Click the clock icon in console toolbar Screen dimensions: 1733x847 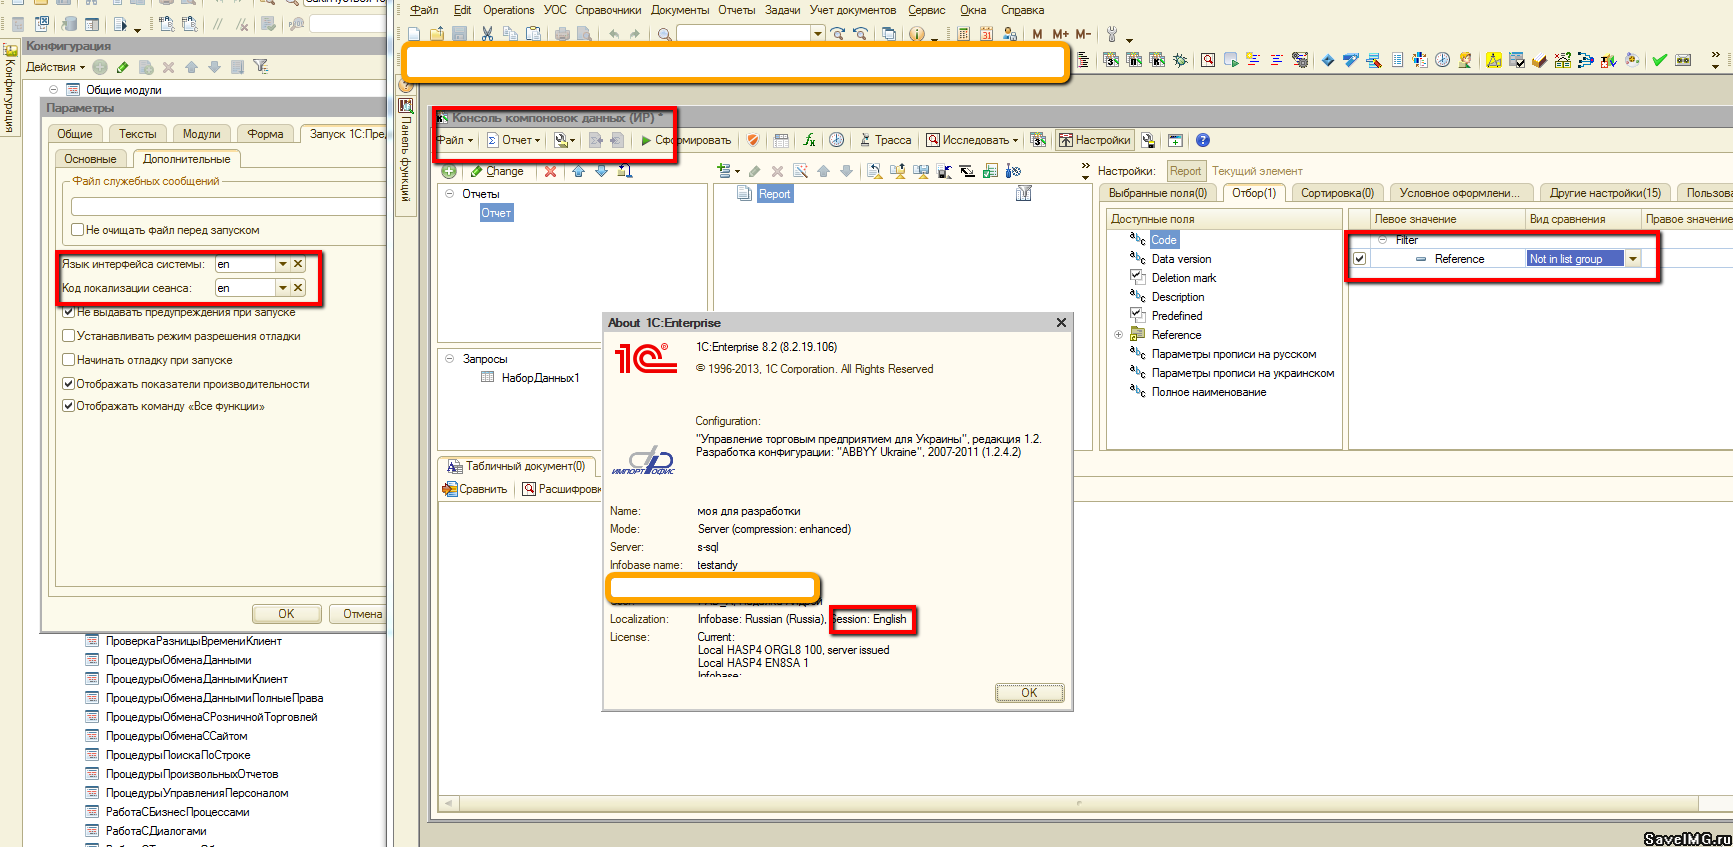click(836, 140)
